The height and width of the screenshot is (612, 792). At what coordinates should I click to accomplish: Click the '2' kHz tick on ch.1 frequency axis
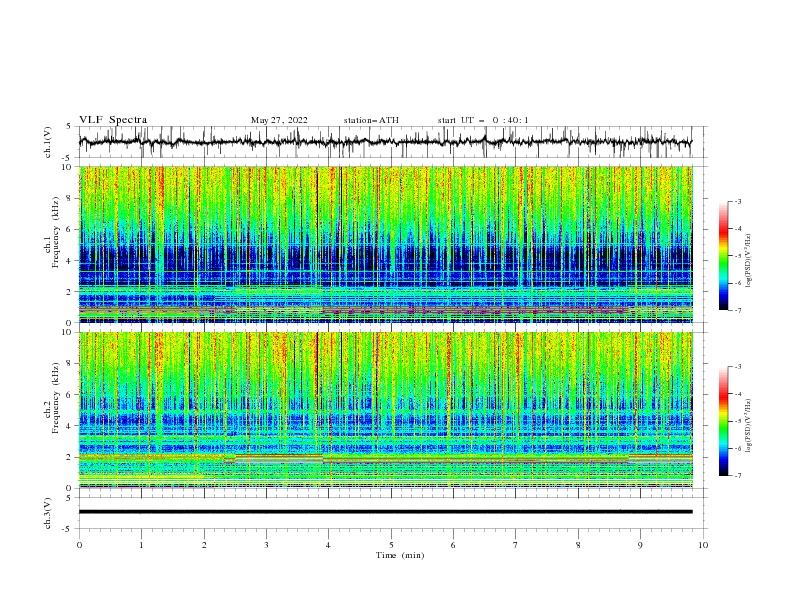coord(70,291)
